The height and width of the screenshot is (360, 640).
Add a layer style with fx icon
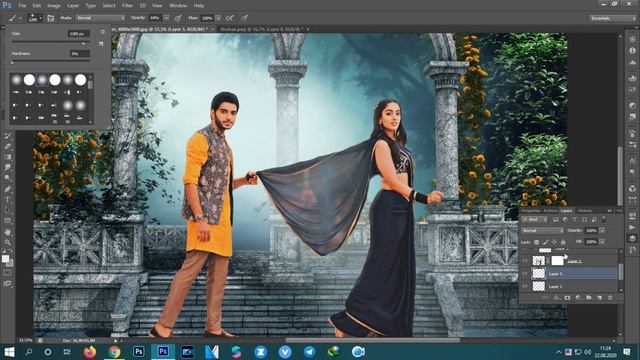[556, 298]
